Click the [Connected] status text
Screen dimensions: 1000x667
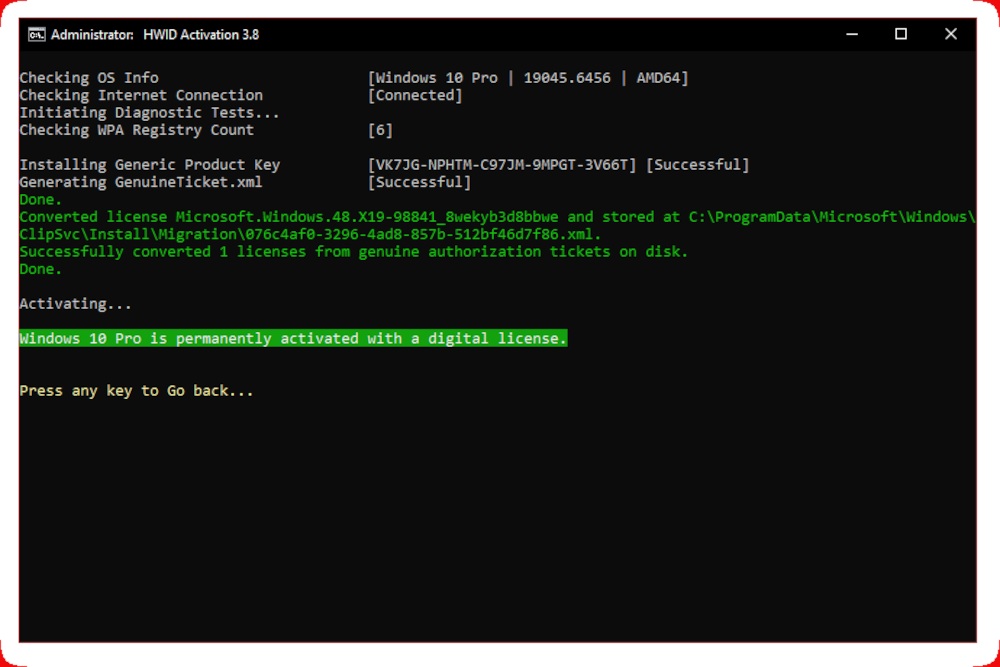pos(415,96)
